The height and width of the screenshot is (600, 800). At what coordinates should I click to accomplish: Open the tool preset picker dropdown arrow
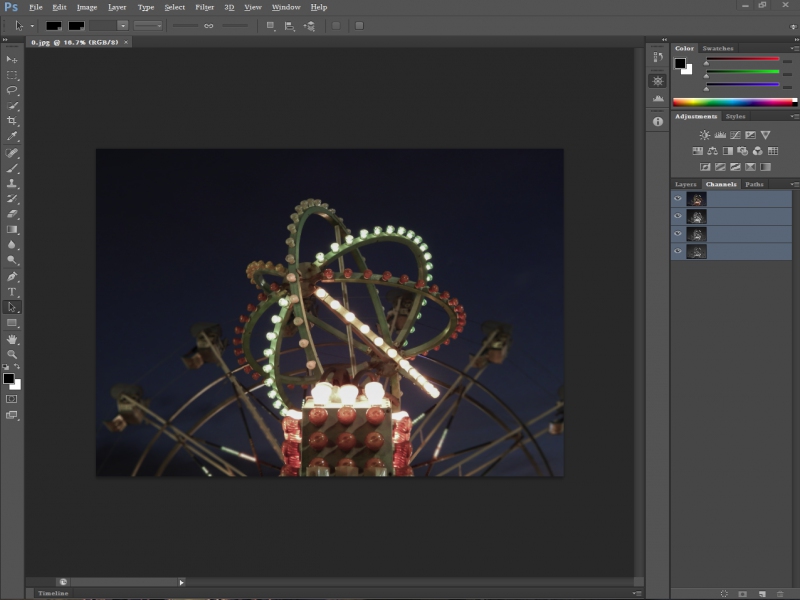tap(32, 25)
